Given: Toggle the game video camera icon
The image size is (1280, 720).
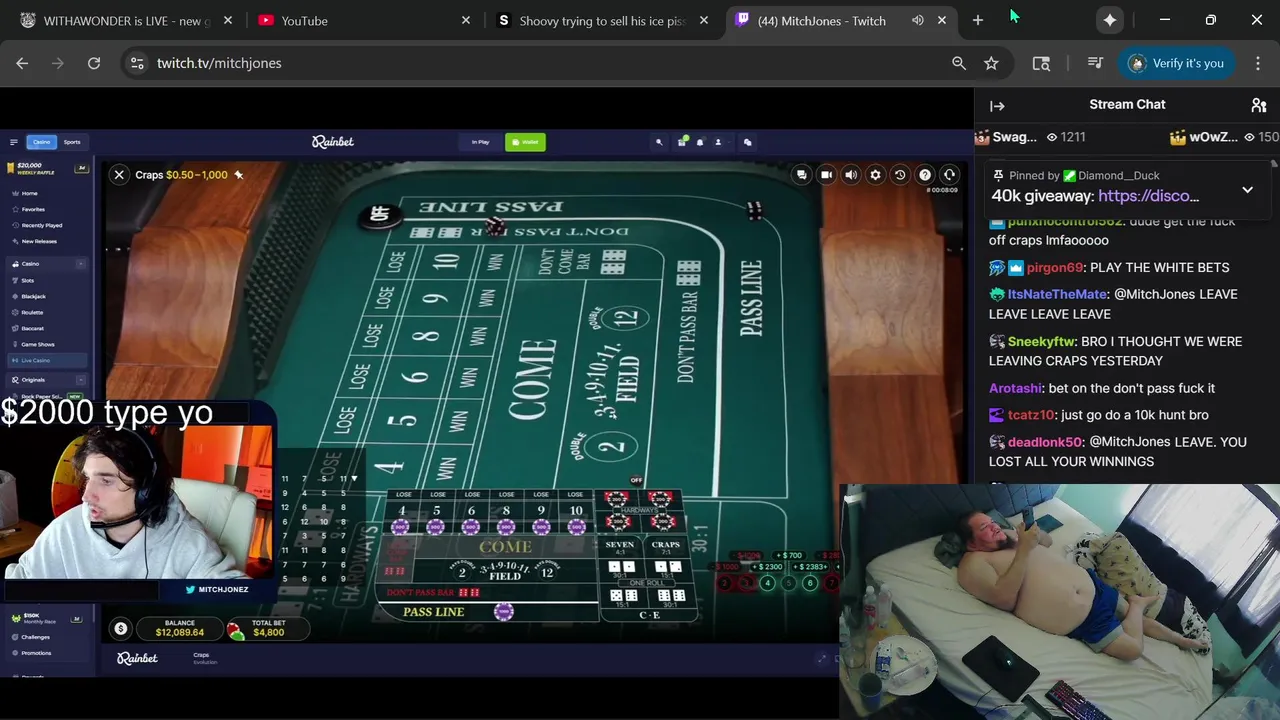Looking at the screenshot, I should (x=826, y=175).
